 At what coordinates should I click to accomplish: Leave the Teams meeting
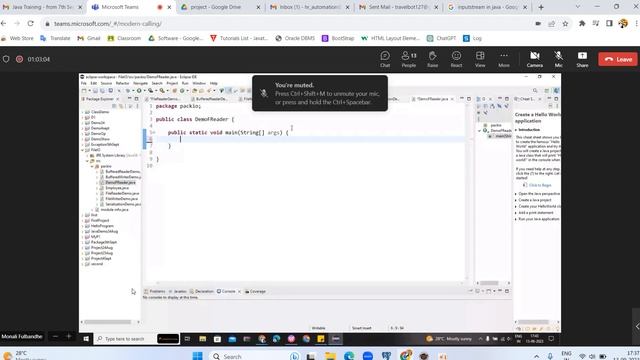pos(618,59)
